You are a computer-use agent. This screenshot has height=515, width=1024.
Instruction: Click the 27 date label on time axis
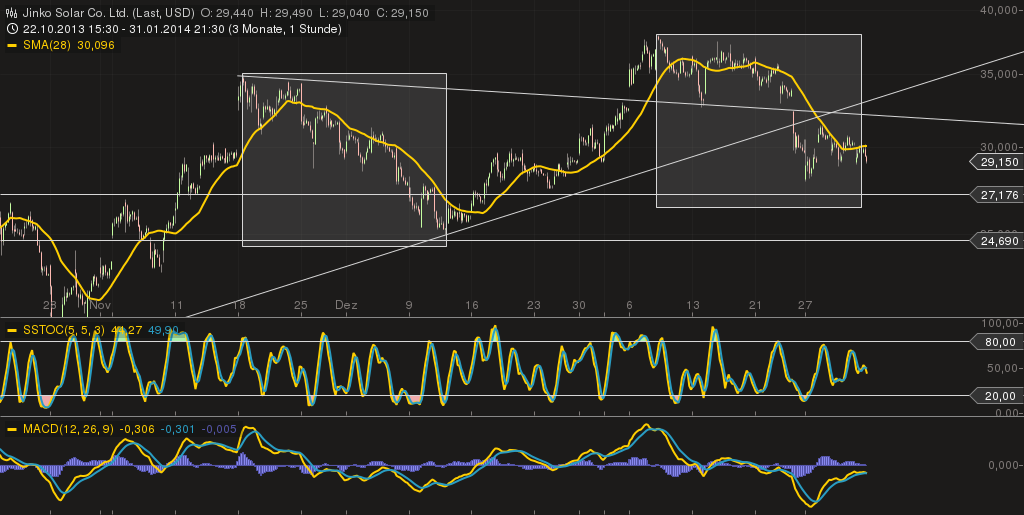pyautogui.click(x=805, y=305)
